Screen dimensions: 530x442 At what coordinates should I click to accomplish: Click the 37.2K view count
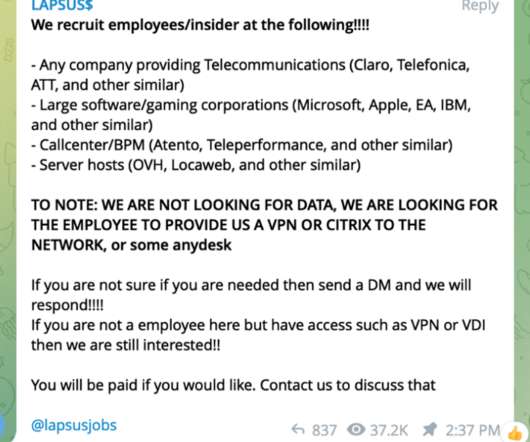point(389,430)
